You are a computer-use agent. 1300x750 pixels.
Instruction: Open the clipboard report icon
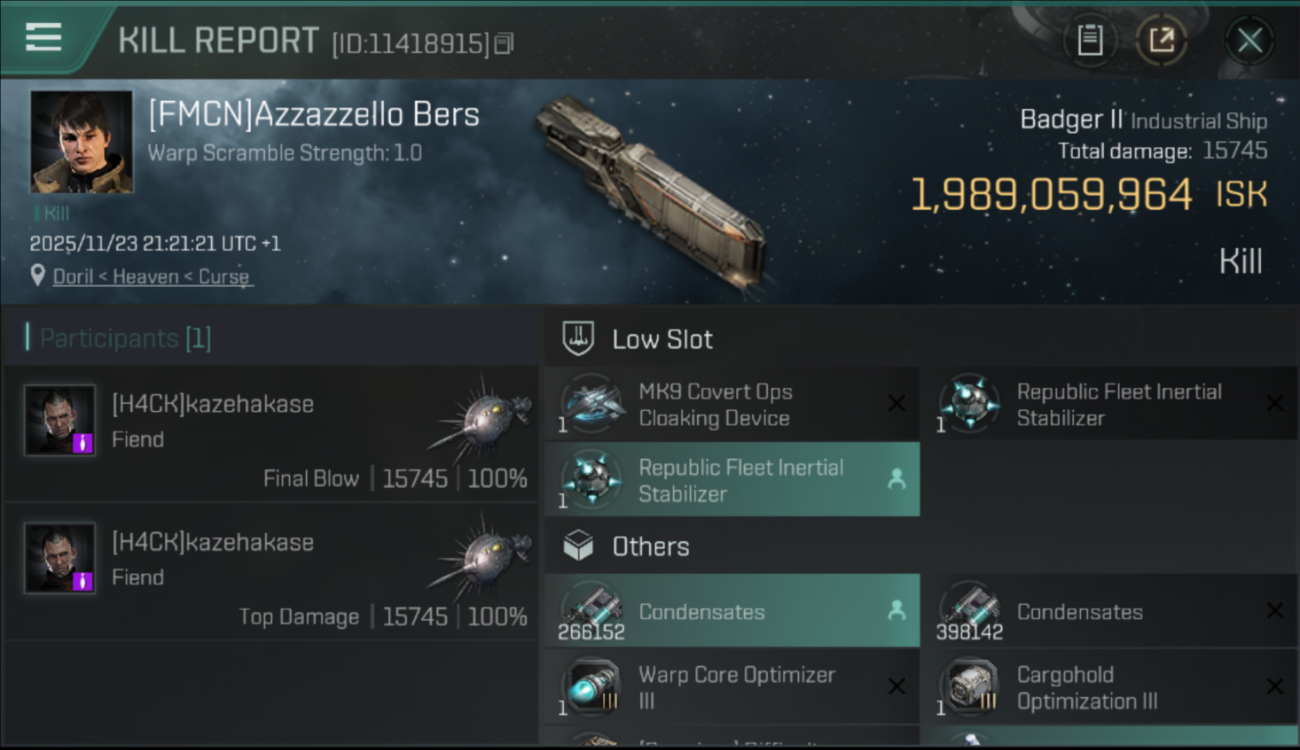click(1089, 40)
